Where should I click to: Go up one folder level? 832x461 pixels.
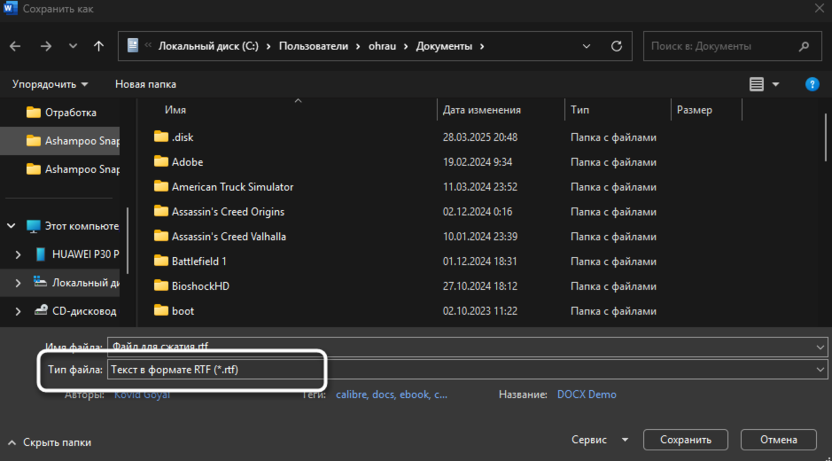pos(98,46)
